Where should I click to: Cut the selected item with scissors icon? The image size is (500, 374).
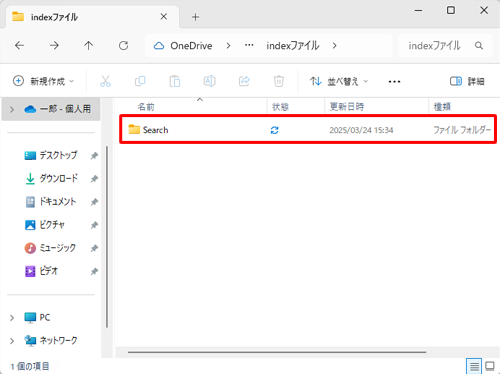pyautogui.click(x=105, y=81)
